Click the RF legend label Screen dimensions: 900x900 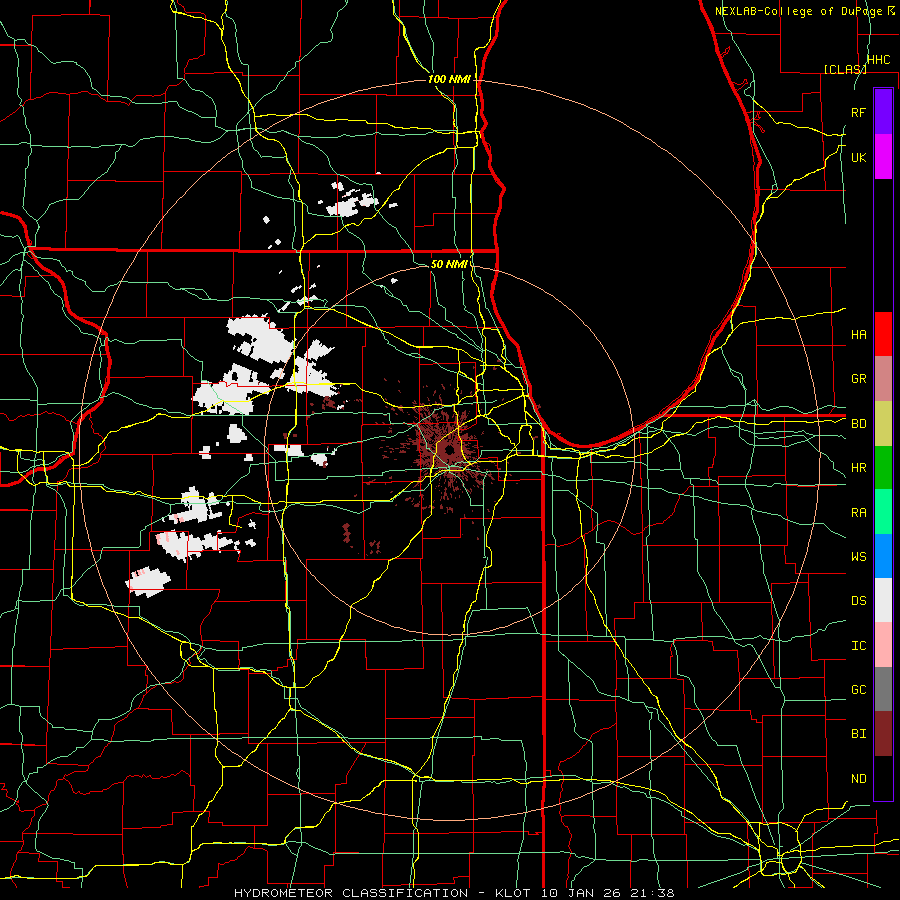pos(858,112)
